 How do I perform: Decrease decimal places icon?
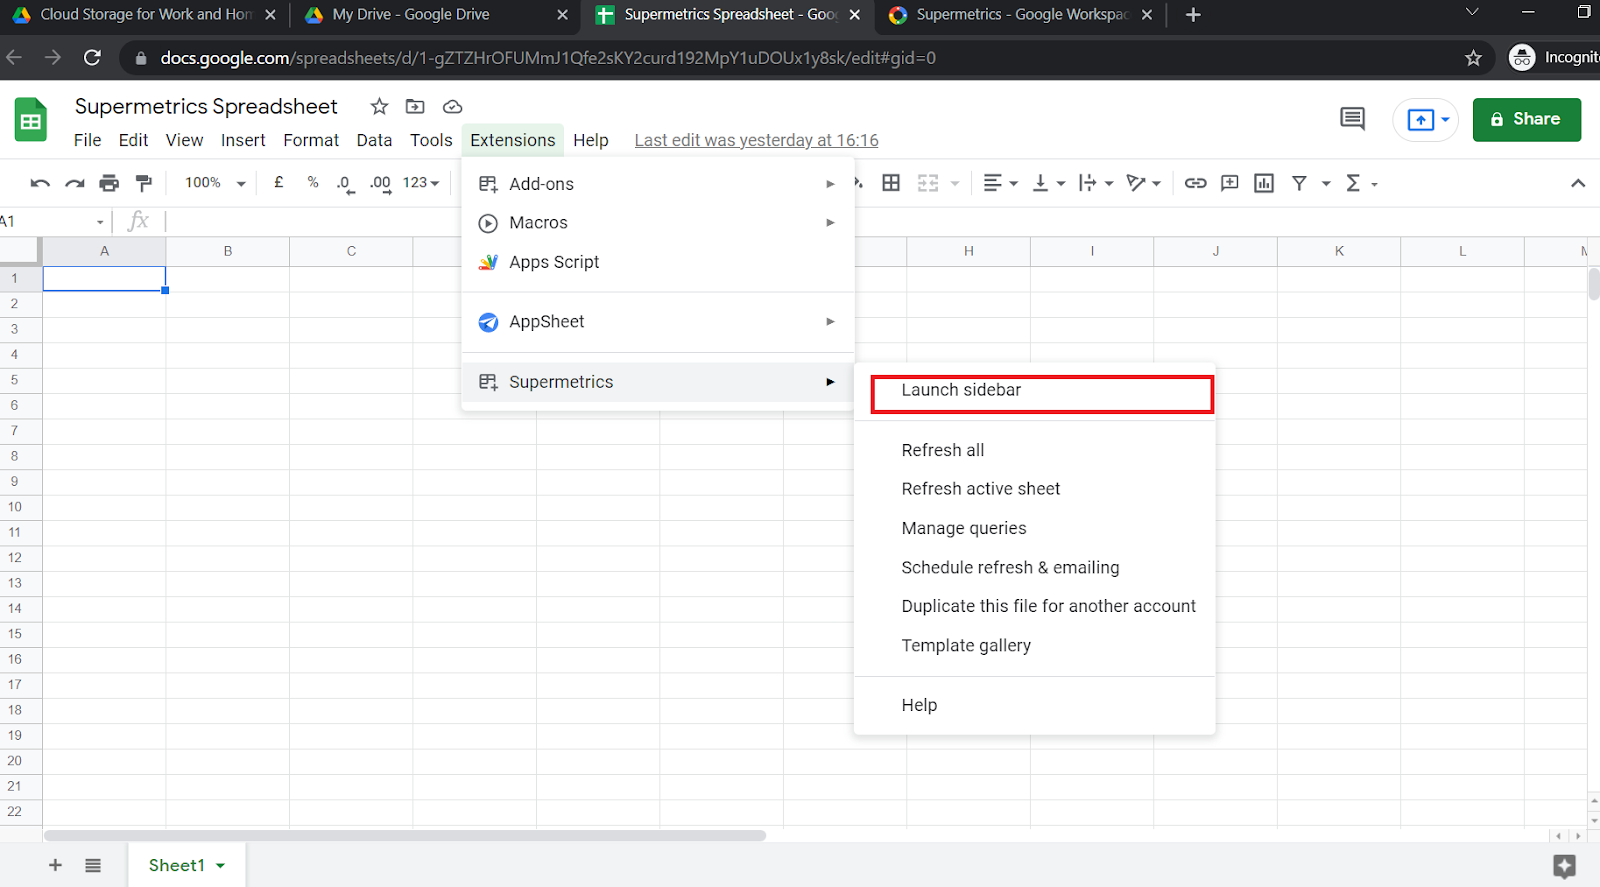coord(346,184)
